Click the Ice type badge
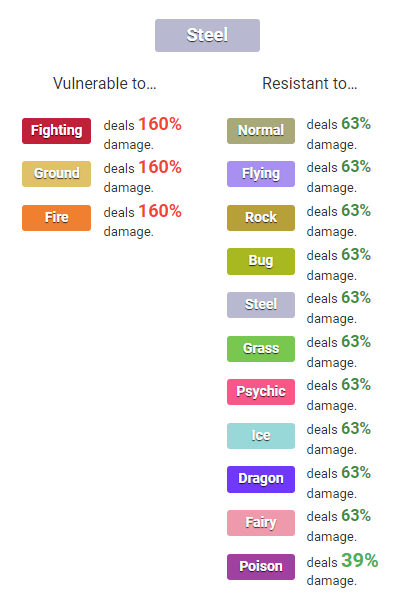Screen dimensions: 419x606 click(261, 436)
